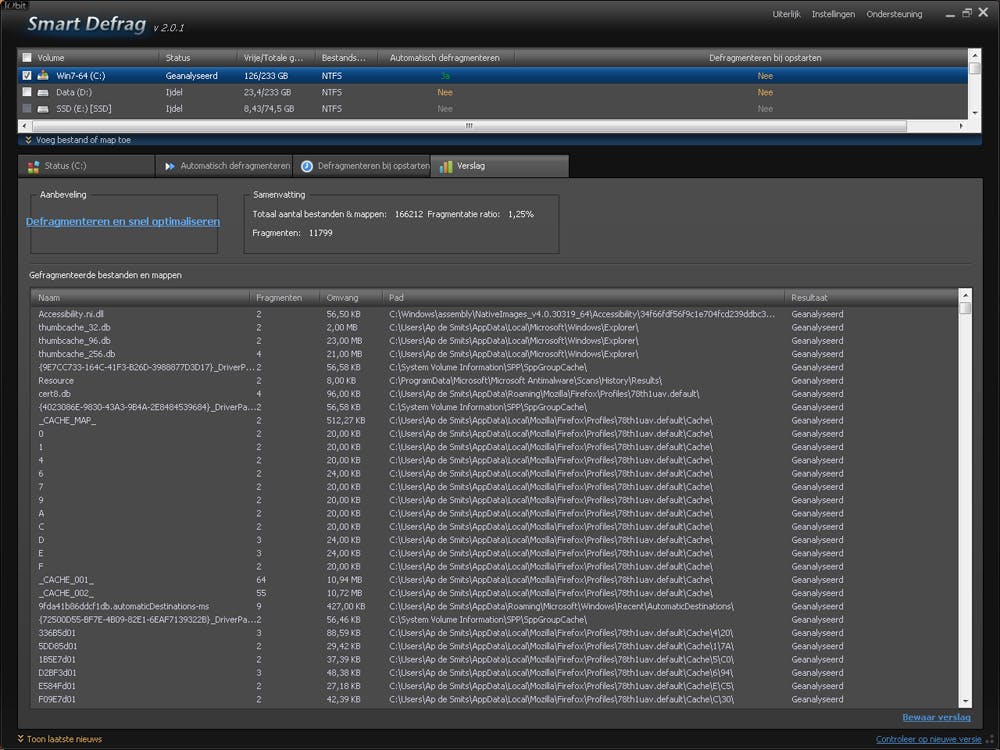The width and height of the screenshot is (1000, 750).
Task: Click scroll-left arrow of volume list scrollbar
Action: (24, 126)
